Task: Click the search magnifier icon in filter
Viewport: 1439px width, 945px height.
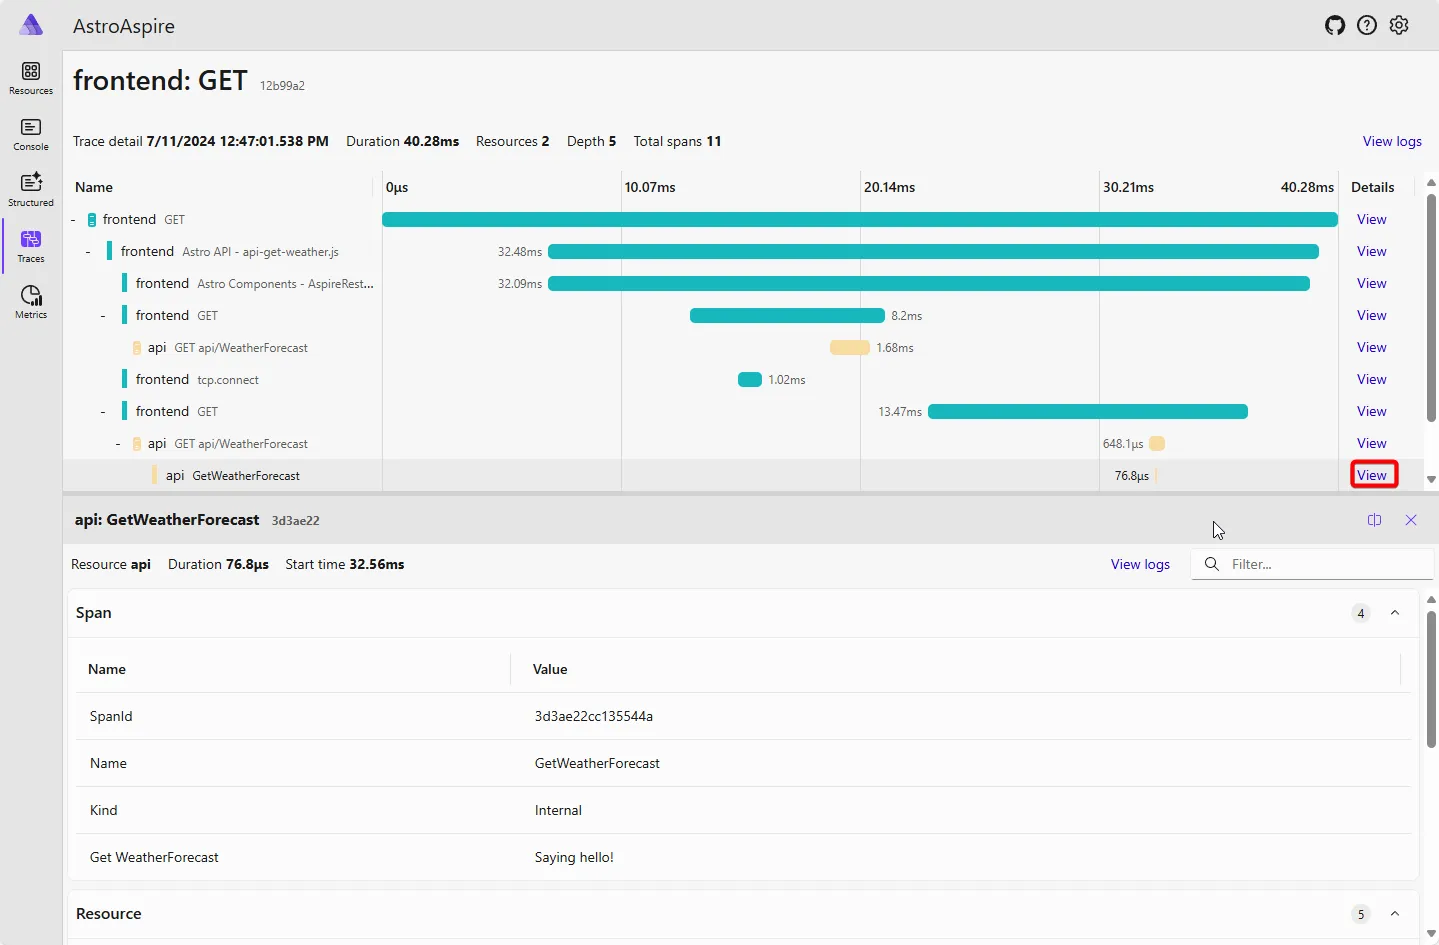Action: point(1212,564)
